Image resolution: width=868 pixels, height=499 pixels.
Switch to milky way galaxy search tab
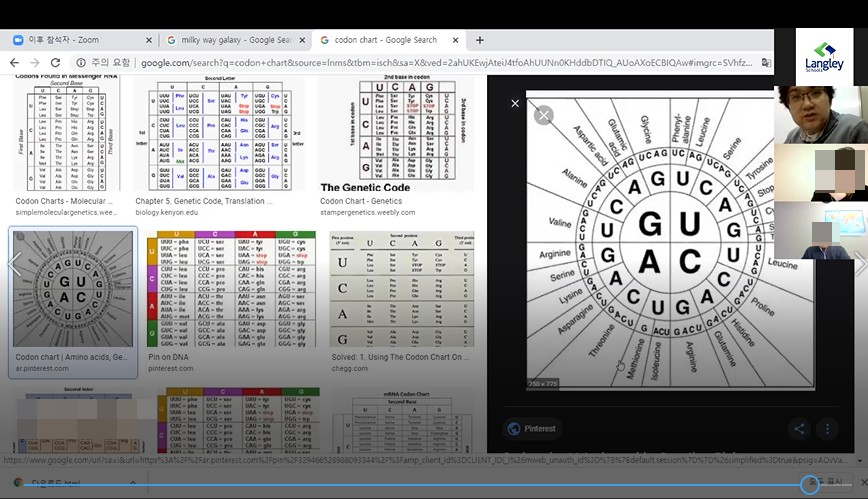[x=236, y=40]
